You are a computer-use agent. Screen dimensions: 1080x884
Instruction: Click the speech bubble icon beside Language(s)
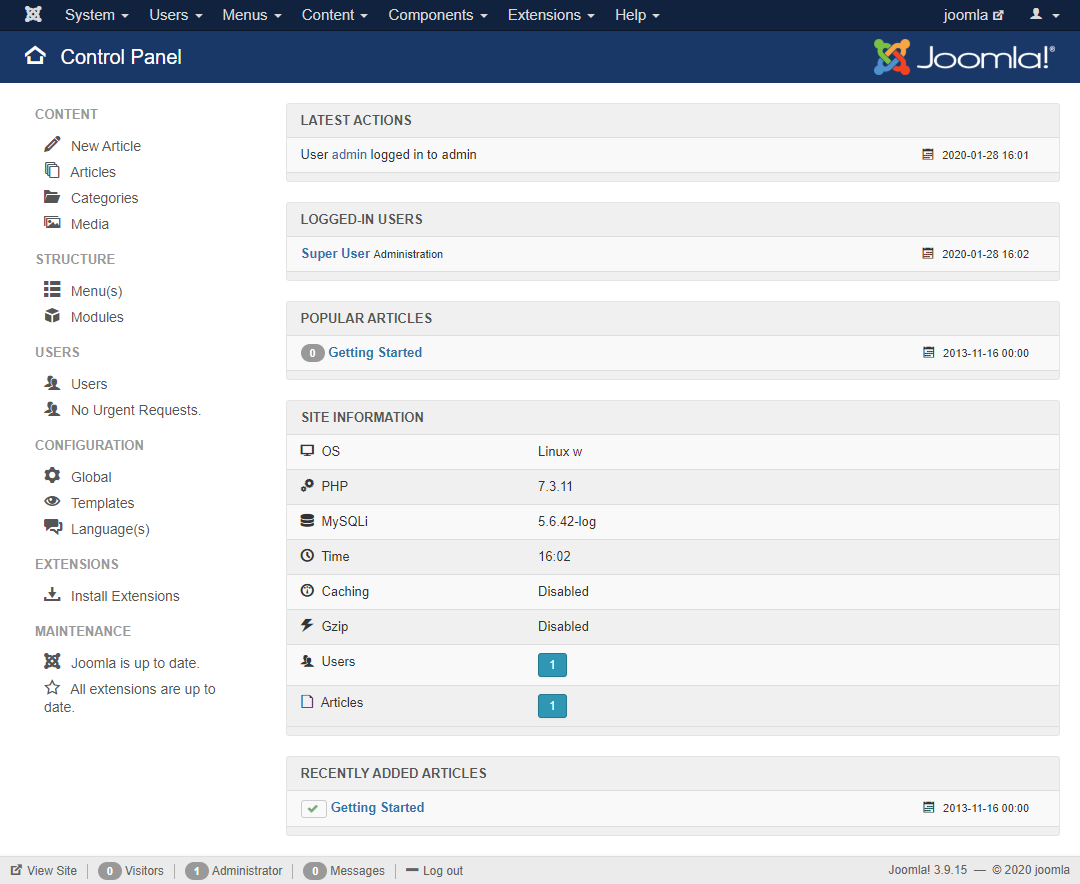(x=52, y=528)
